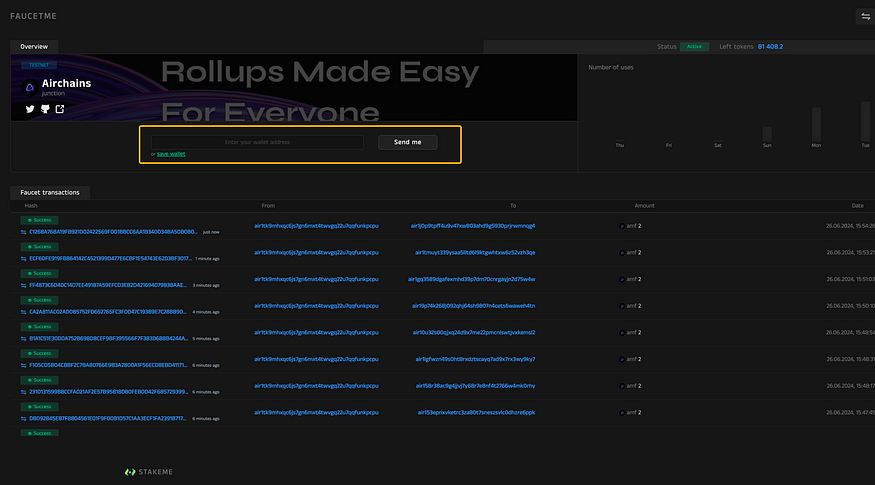Click Success badge above hash C1268A768A
The image size is (875, 485).
[x=40, y=220]
